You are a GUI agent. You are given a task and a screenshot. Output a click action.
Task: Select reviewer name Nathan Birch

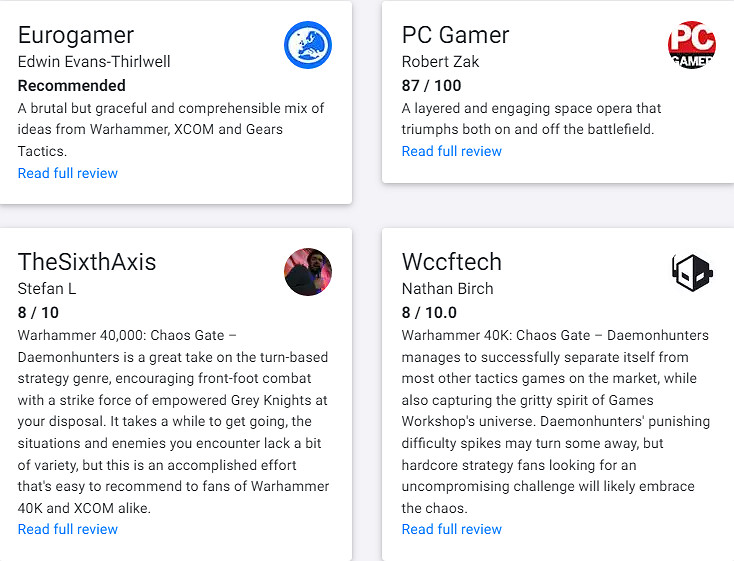pyautogui.click(x=447, y=288)
